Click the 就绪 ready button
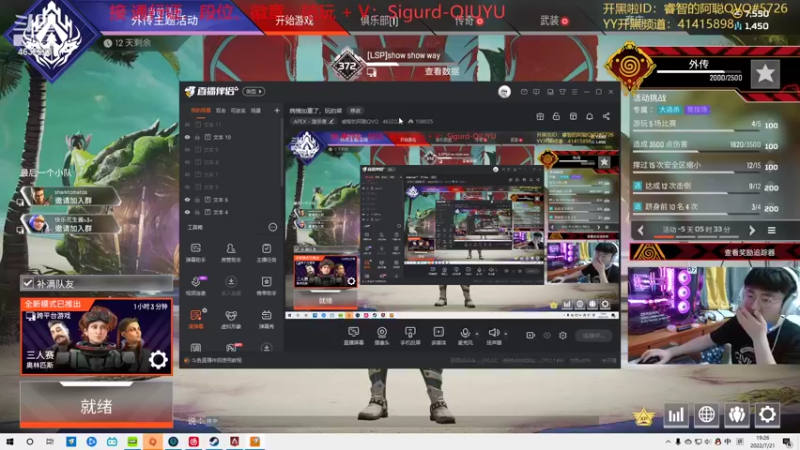 point(96,405)
